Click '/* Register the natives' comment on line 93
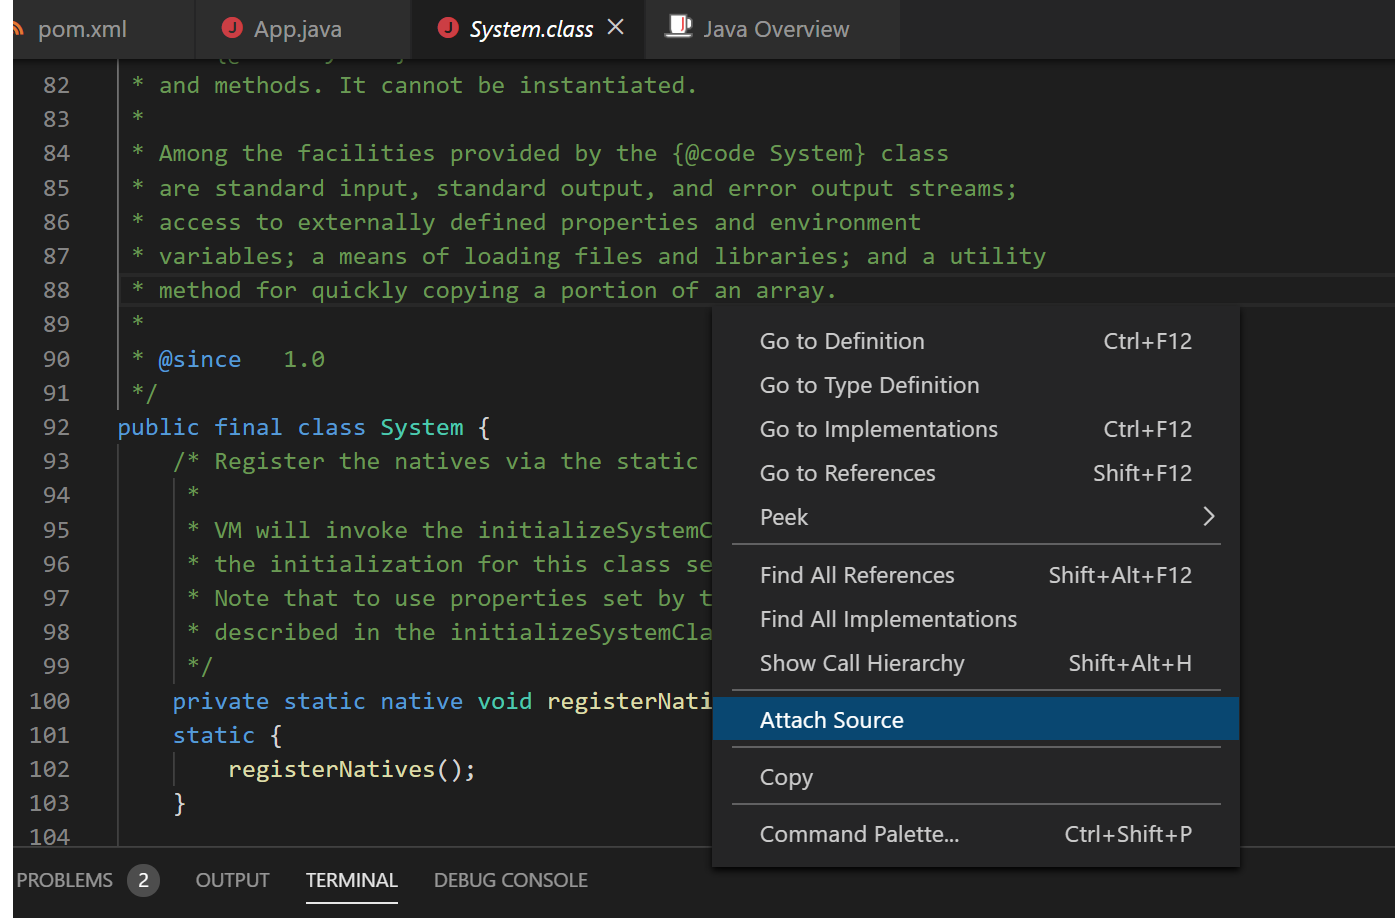Screen dimensions: 1395x918 (x=436, y=461)
